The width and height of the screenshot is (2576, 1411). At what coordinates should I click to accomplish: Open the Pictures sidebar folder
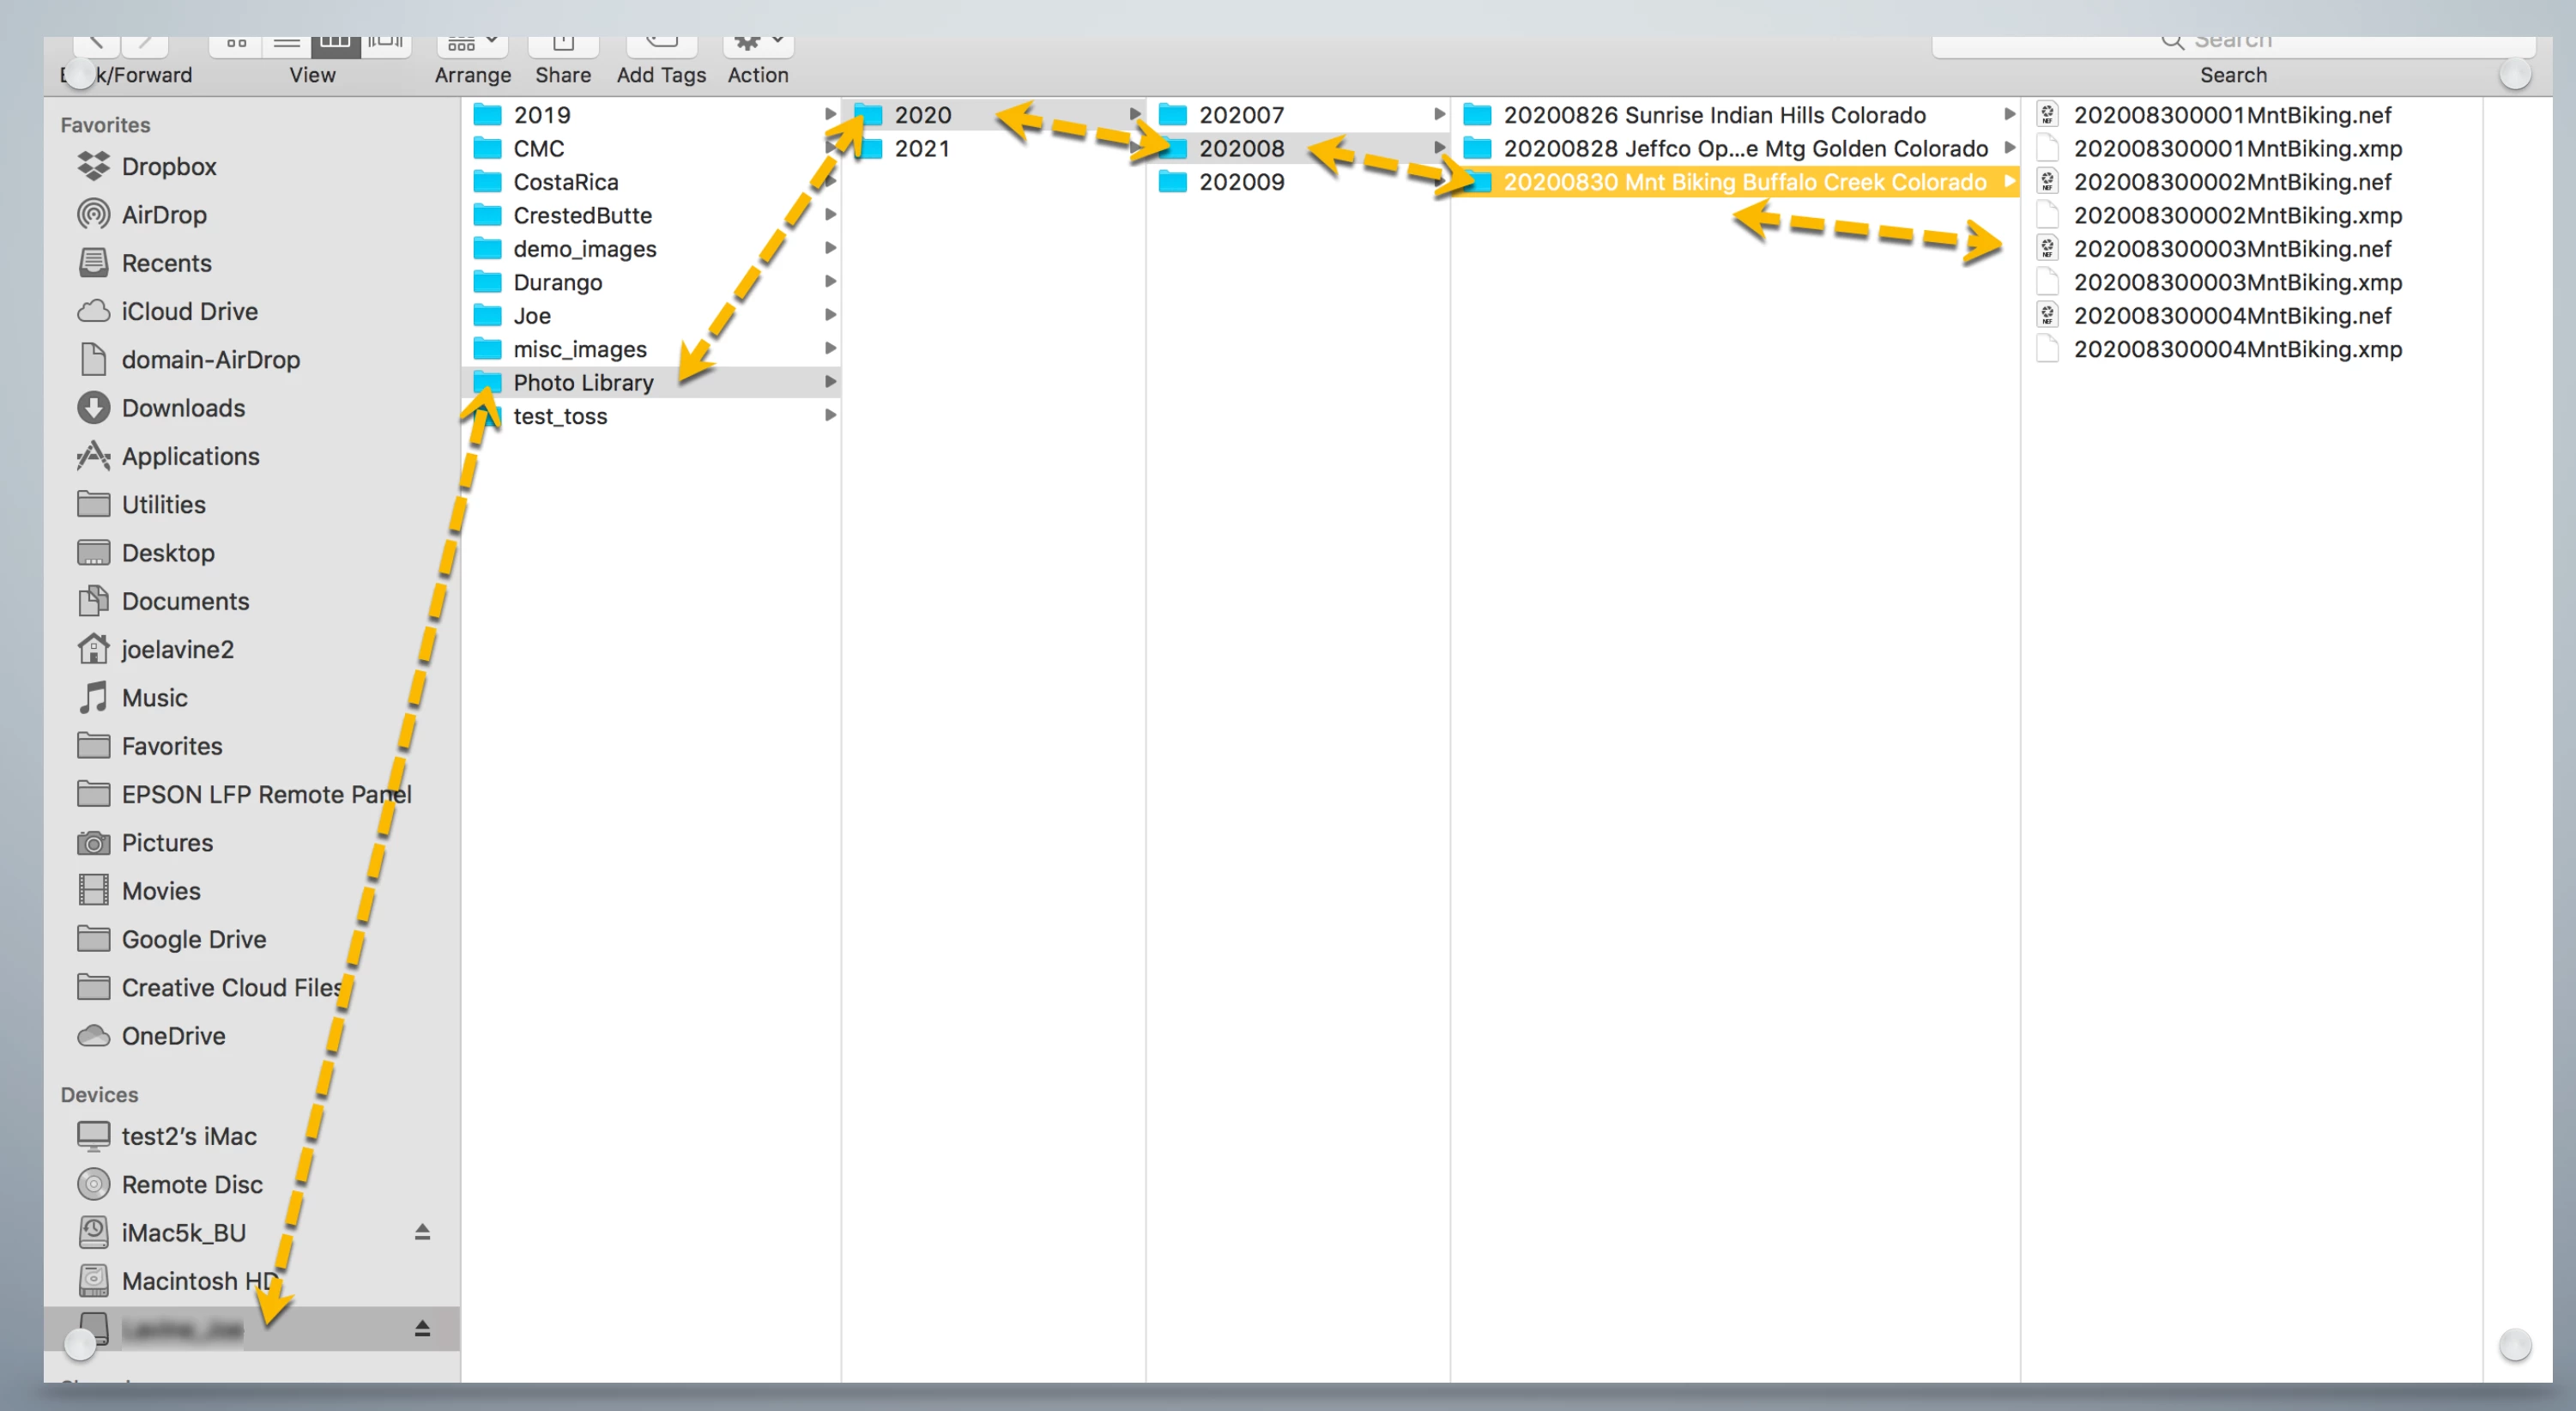[x=167, y=842]
